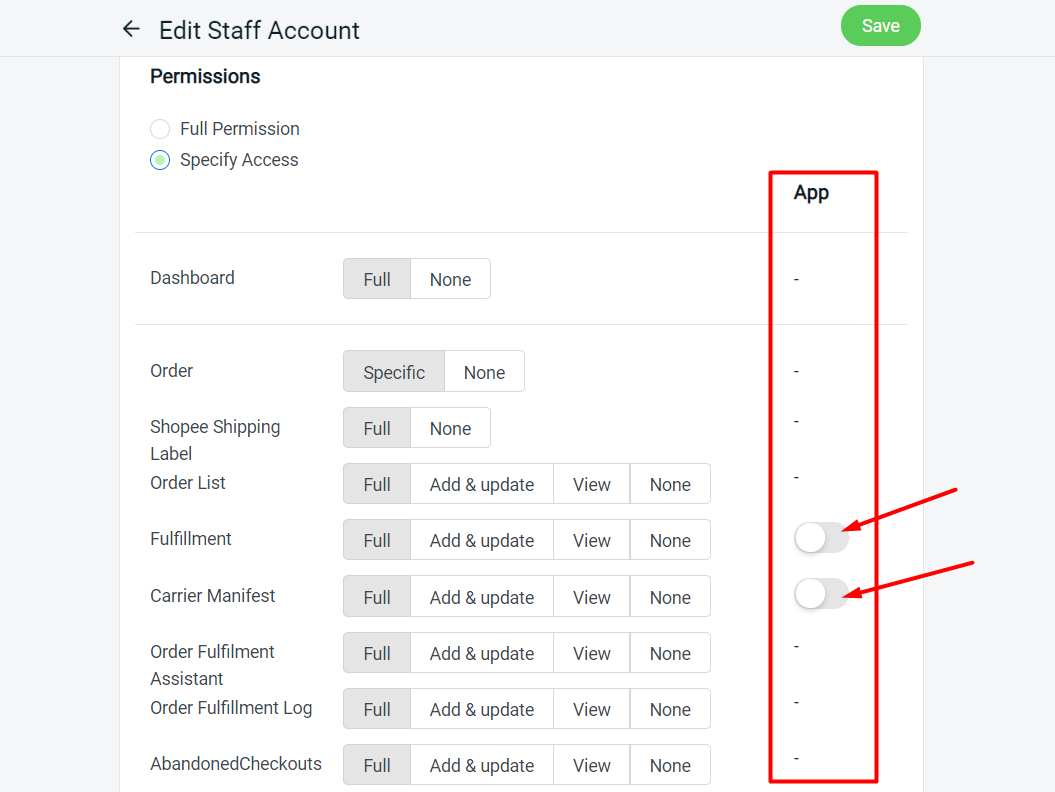Set AbandonedCheckouts permission to None
1055x792 pixels.
tap(670, 765)
